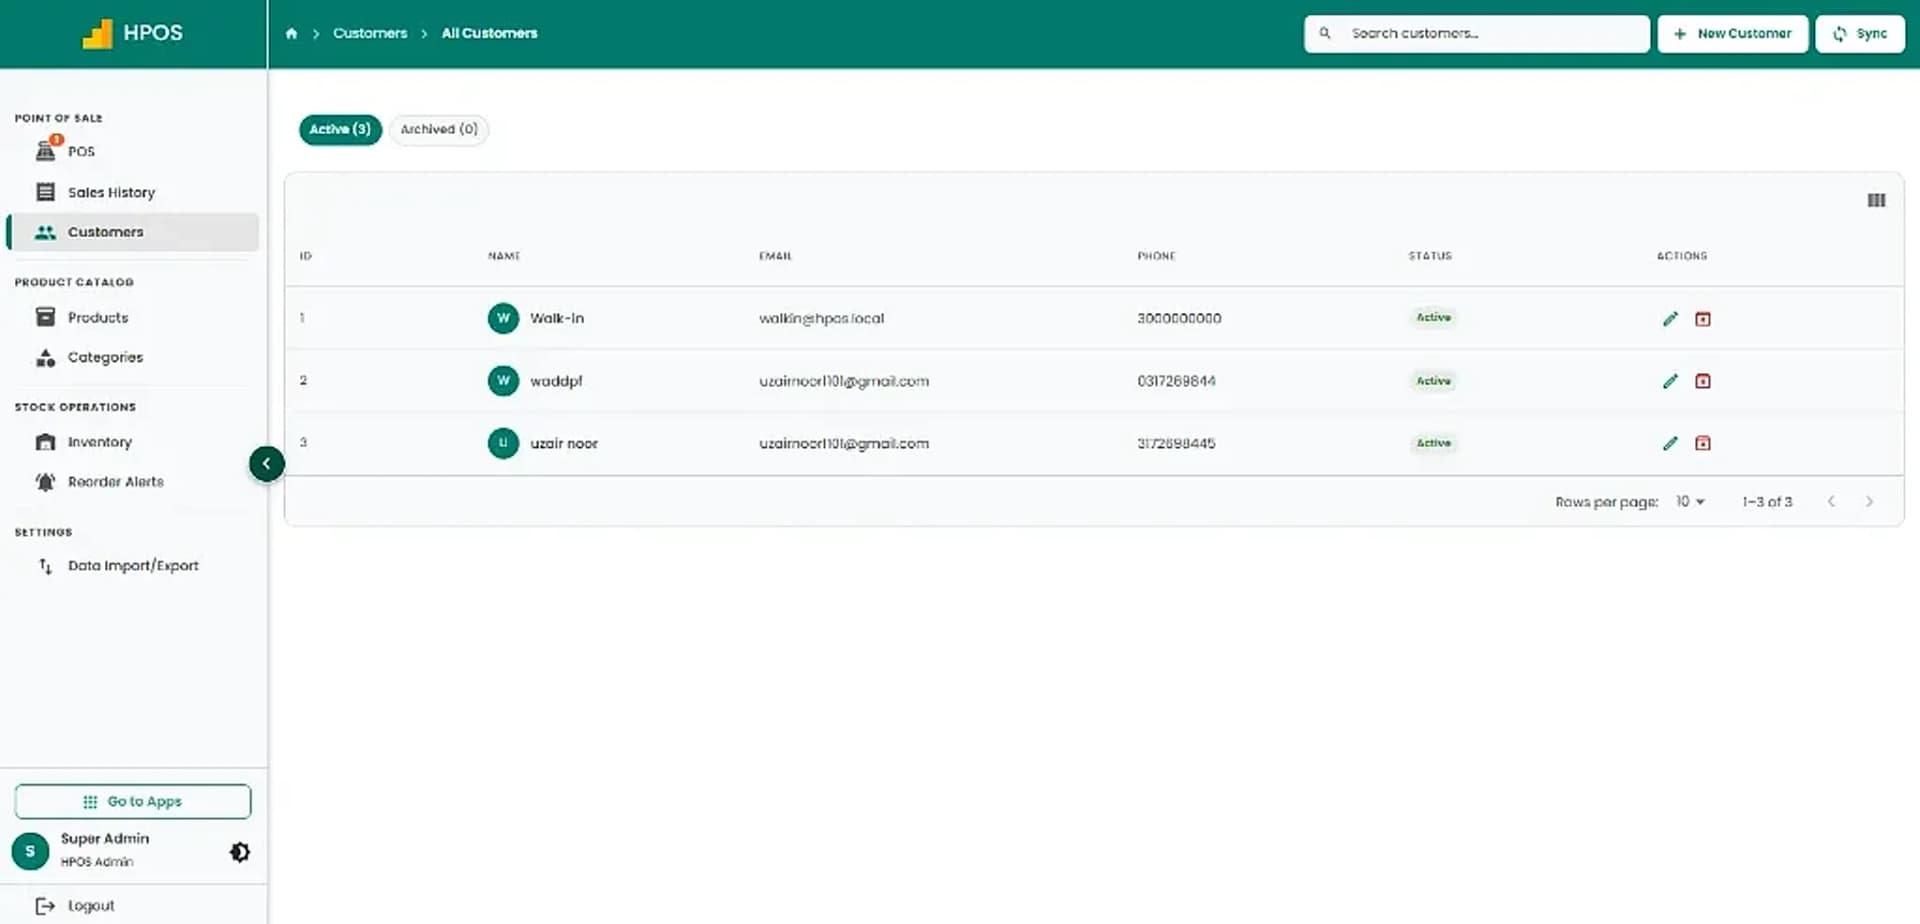Click the home breadcrumb icon
The height and width of the screenshot is (924, 1920).
pyautogui.click(x=291, y=33)
